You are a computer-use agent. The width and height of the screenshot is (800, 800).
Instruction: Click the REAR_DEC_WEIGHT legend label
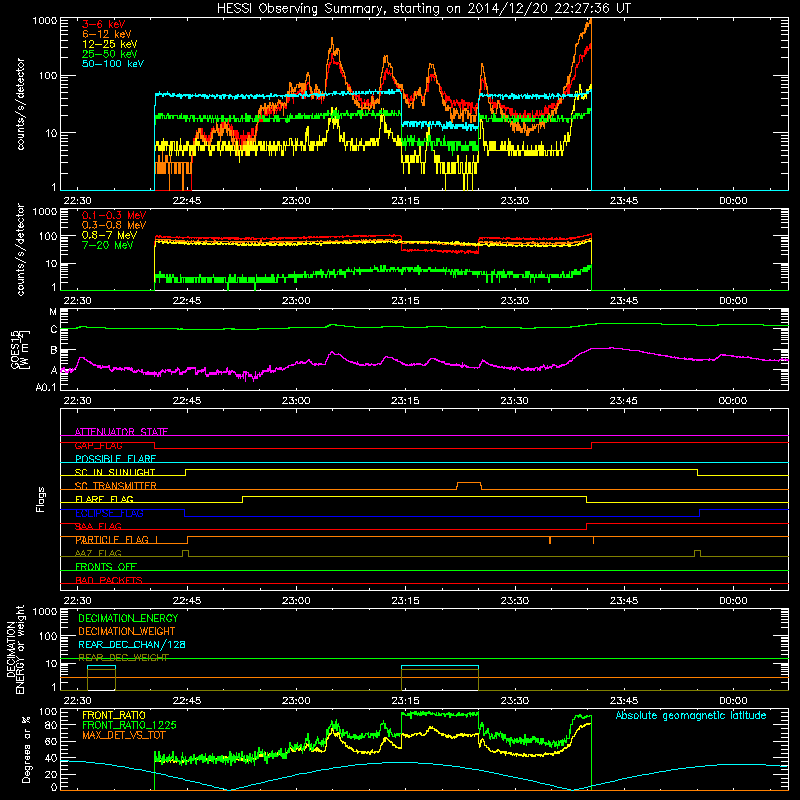(x=123, y=658)
